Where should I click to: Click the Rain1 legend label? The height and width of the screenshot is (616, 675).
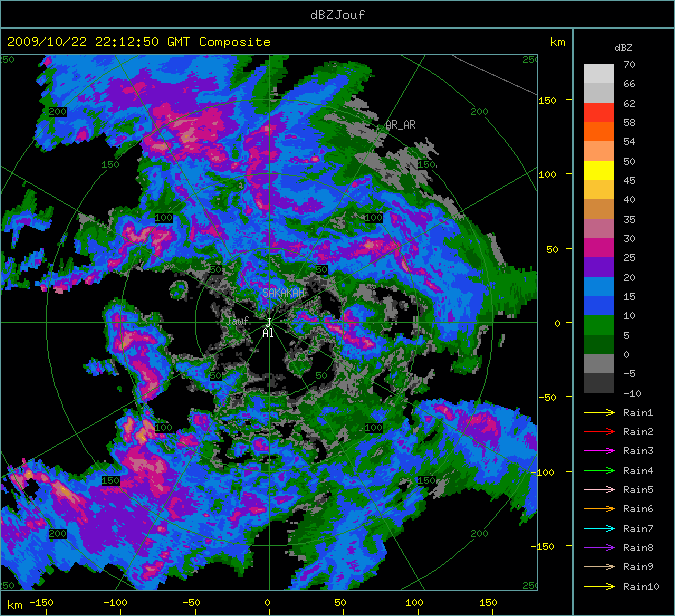[x=638, y=412]
